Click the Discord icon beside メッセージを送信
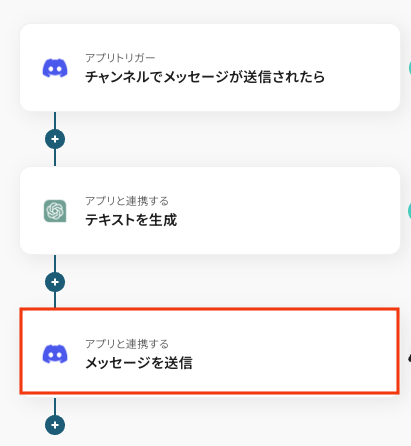The height and width of the screenshot is (446, 411). (55, 354)
